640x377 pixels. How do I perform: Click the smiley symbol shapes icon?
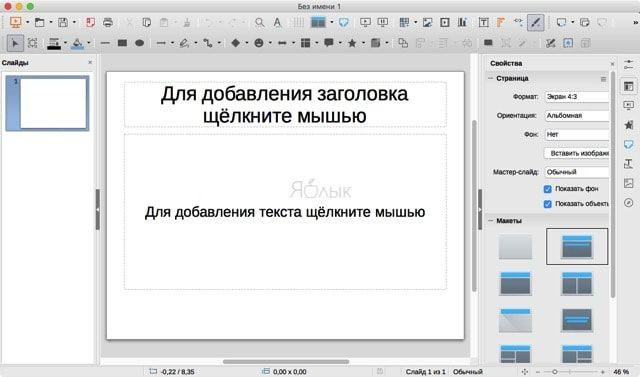point(259,43)
